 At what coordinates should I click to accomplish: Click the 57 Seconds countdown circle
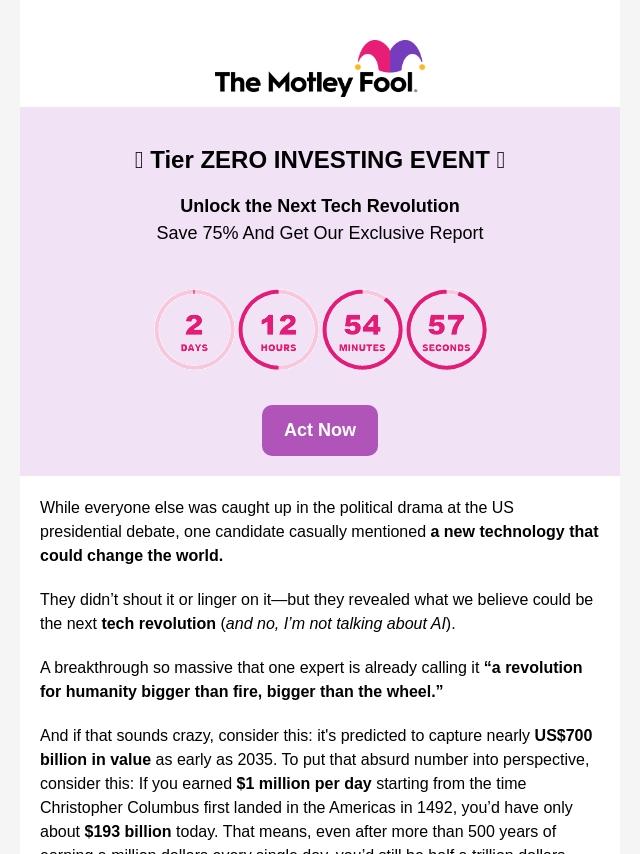point(446,330)
